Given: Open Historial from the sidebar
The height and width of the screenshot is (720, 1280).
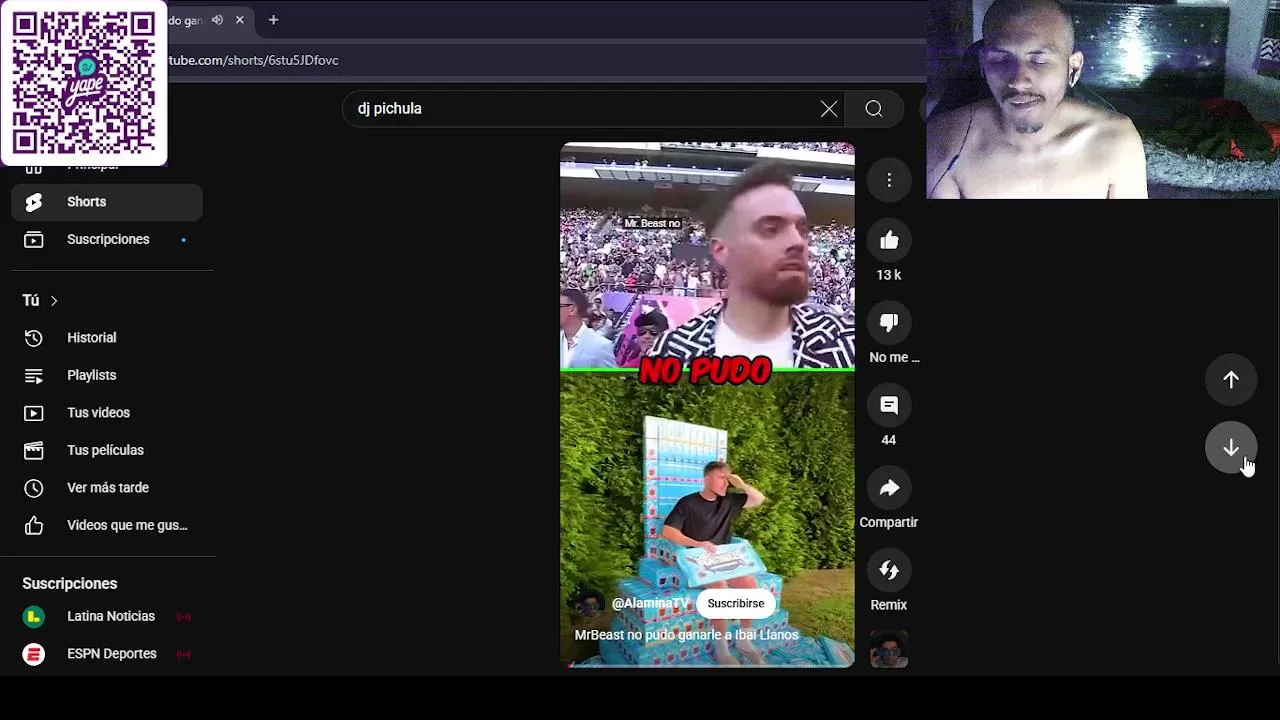Looking at the screenshot, I should coord(107,338).
